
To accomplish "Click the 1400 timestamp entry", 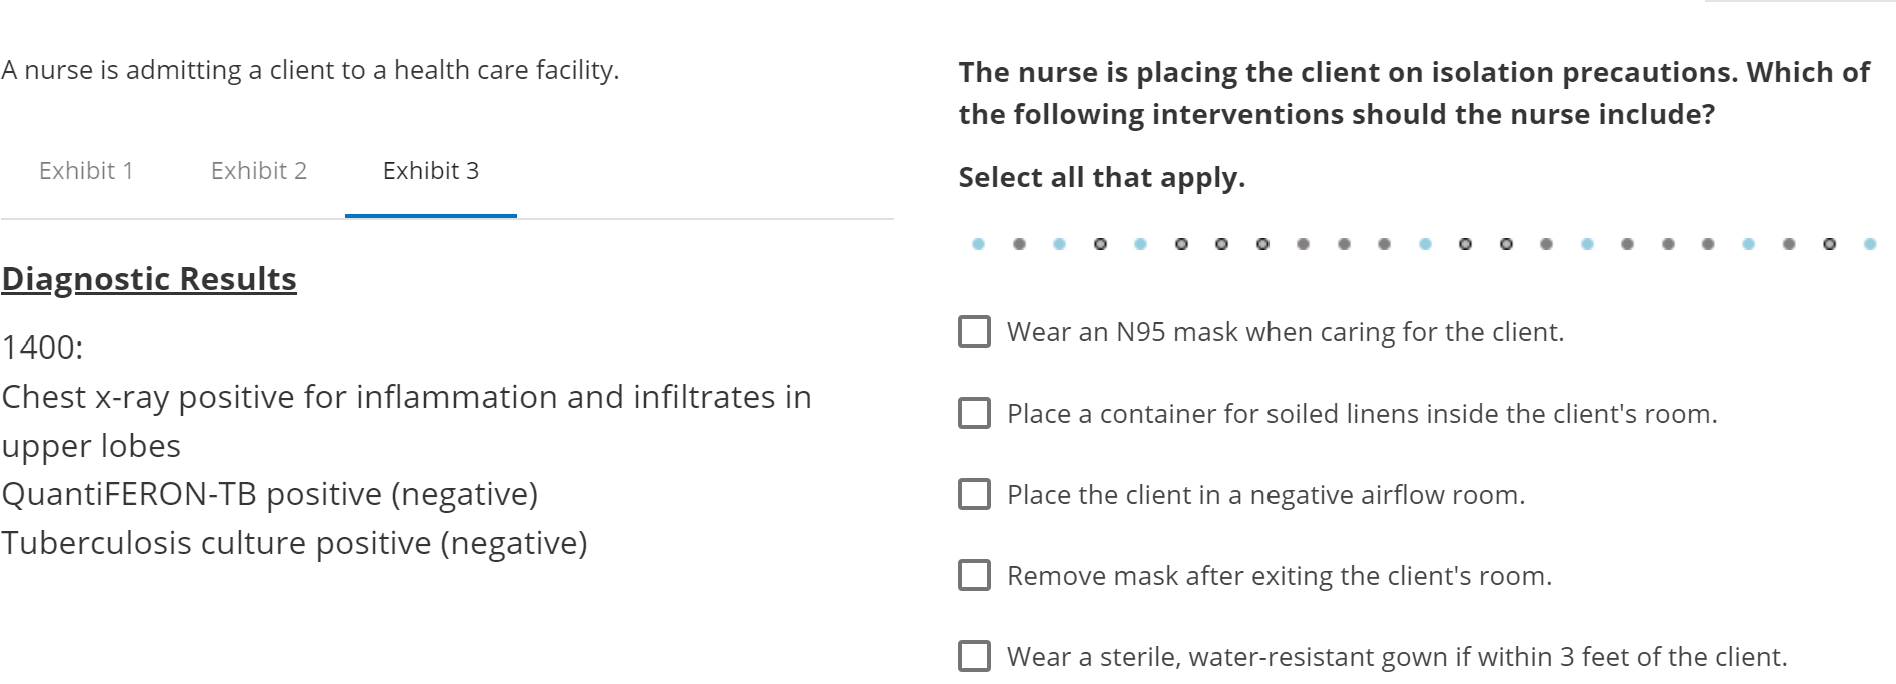I will (x=43, y=348).
